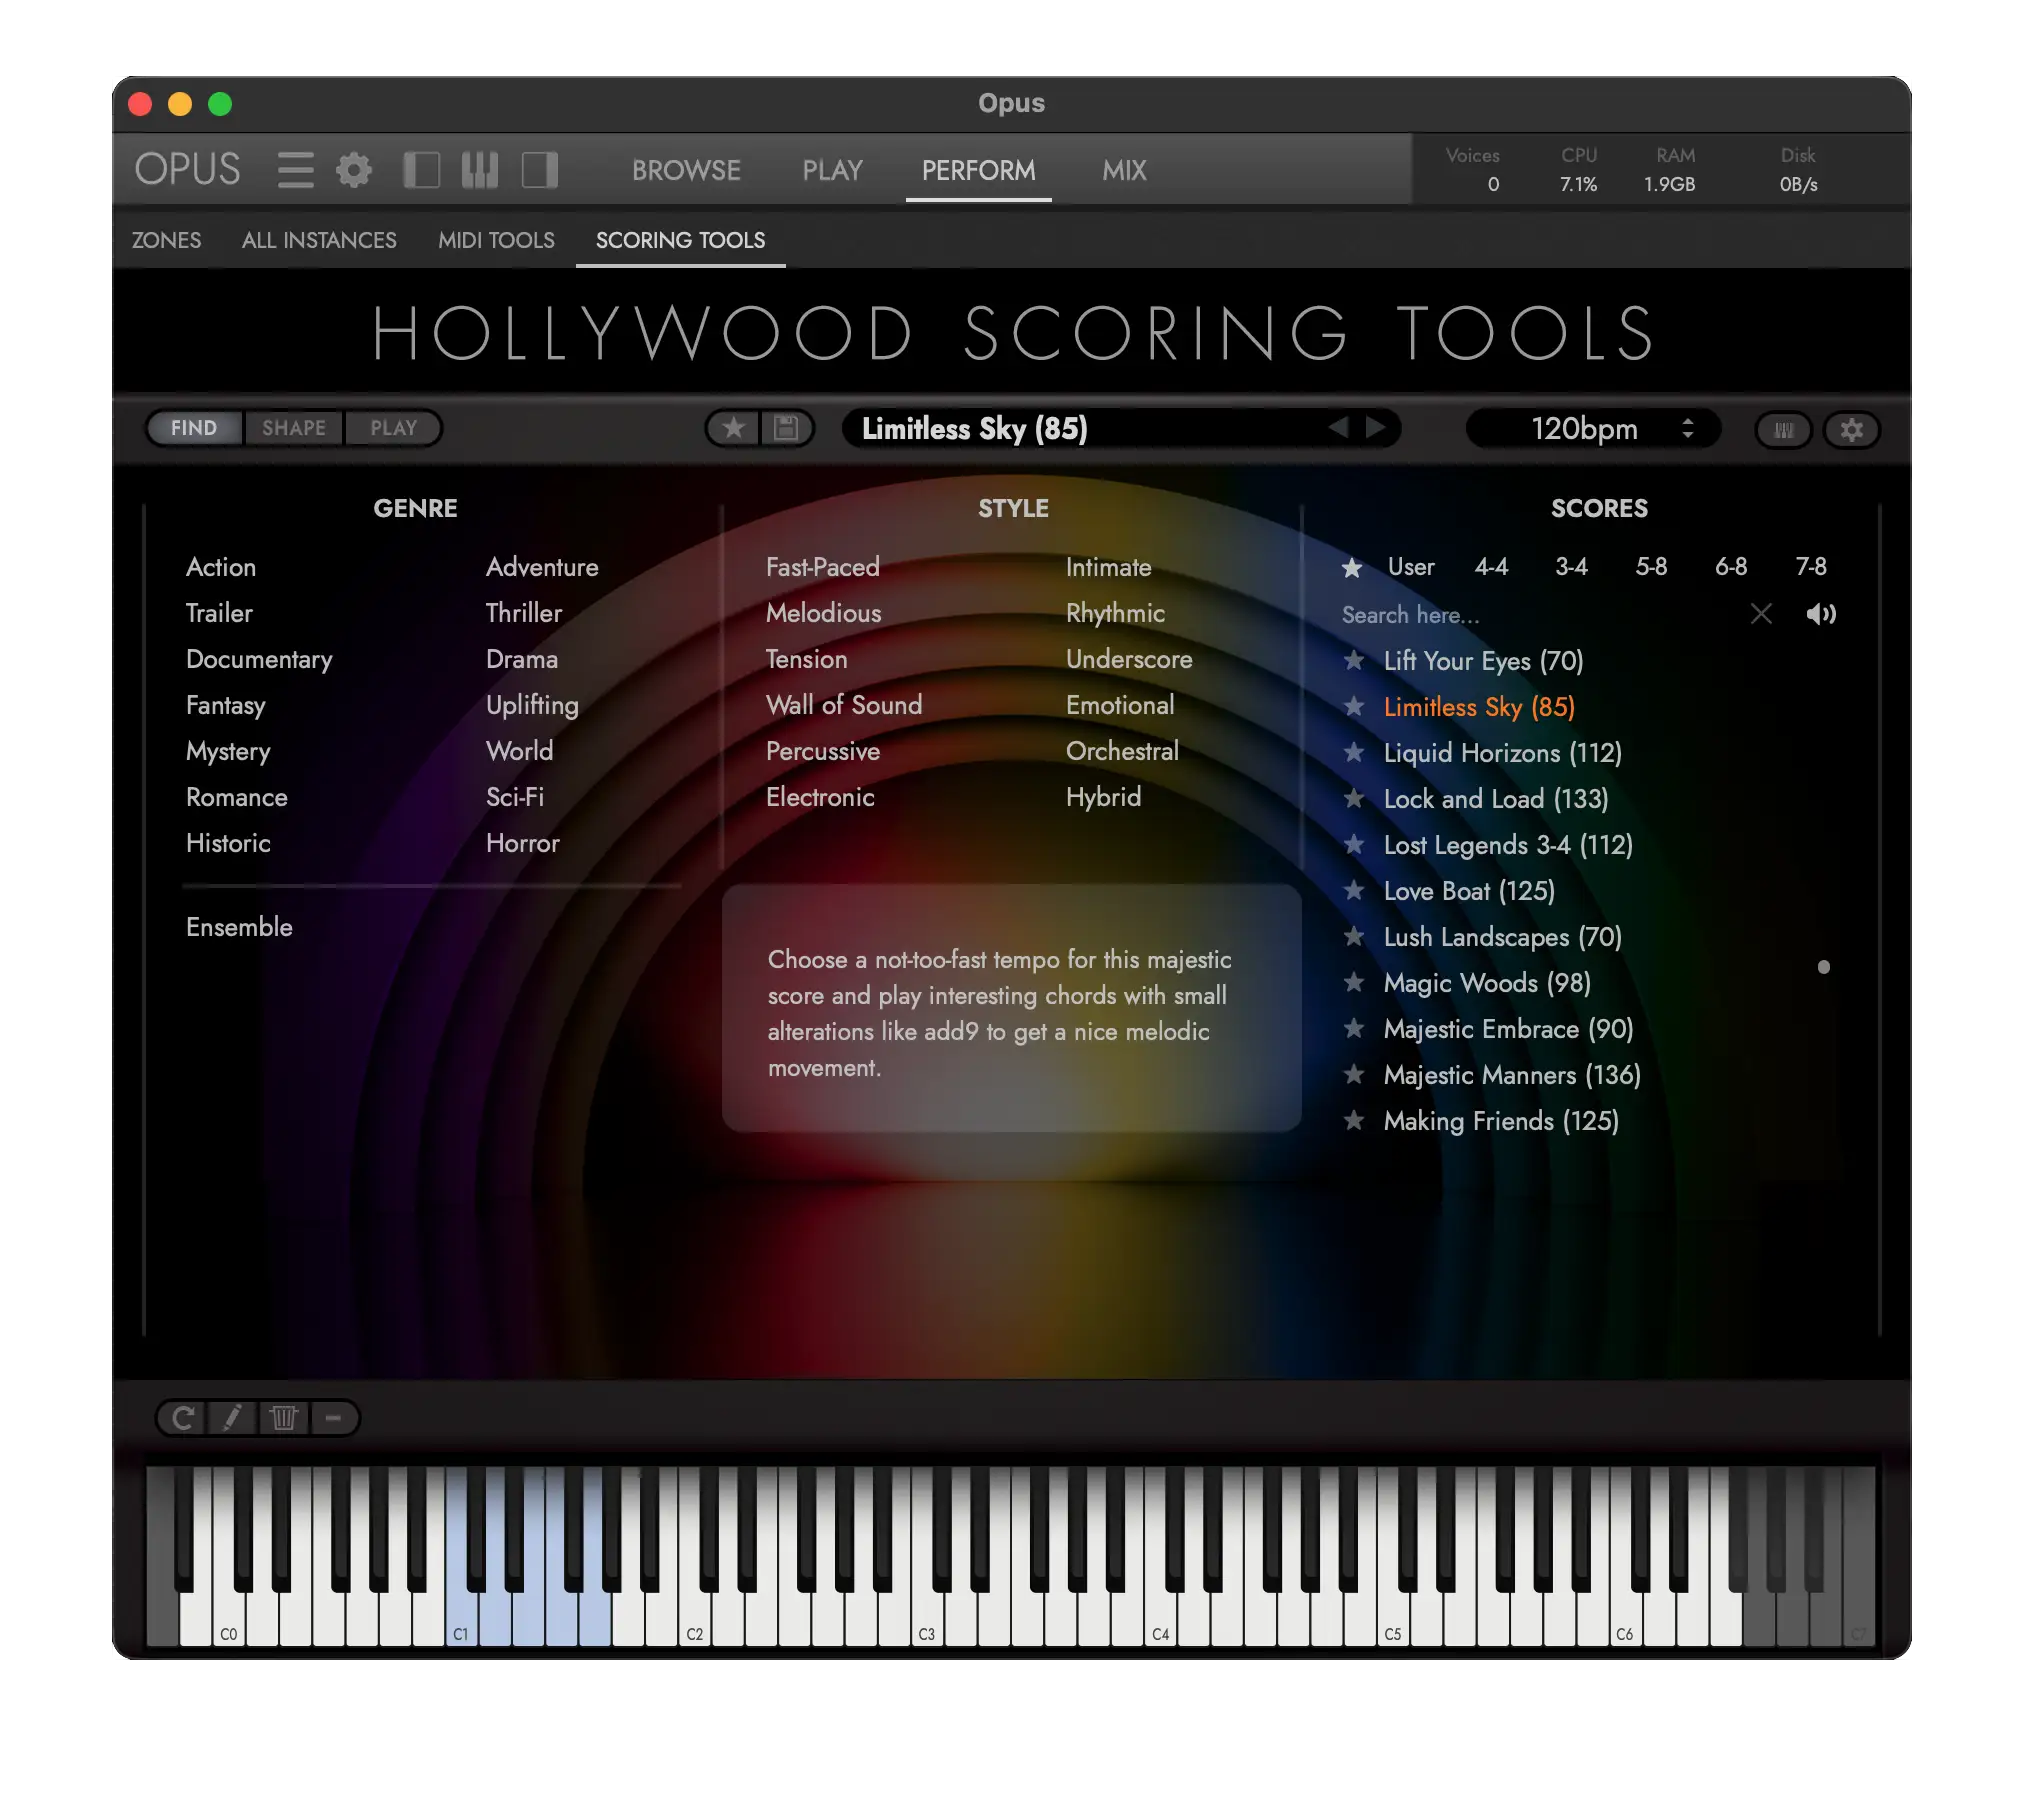Open Scoring Tools gear settings

pyautogui.click(x=1852, y=430)
